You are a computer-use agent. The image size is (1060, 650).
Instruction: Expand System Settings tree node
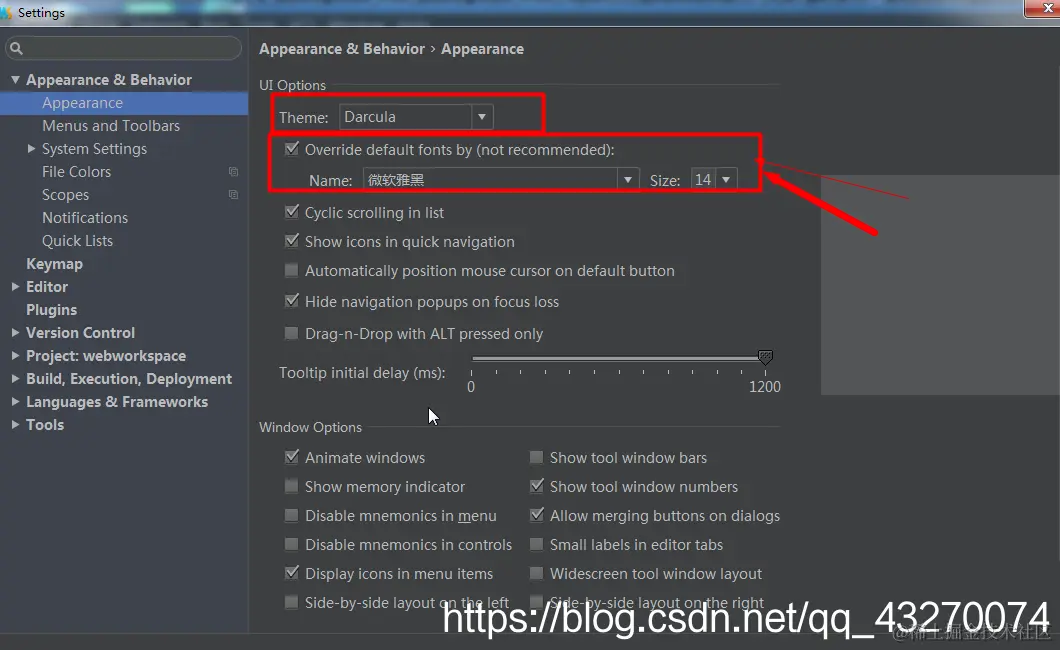31,149
